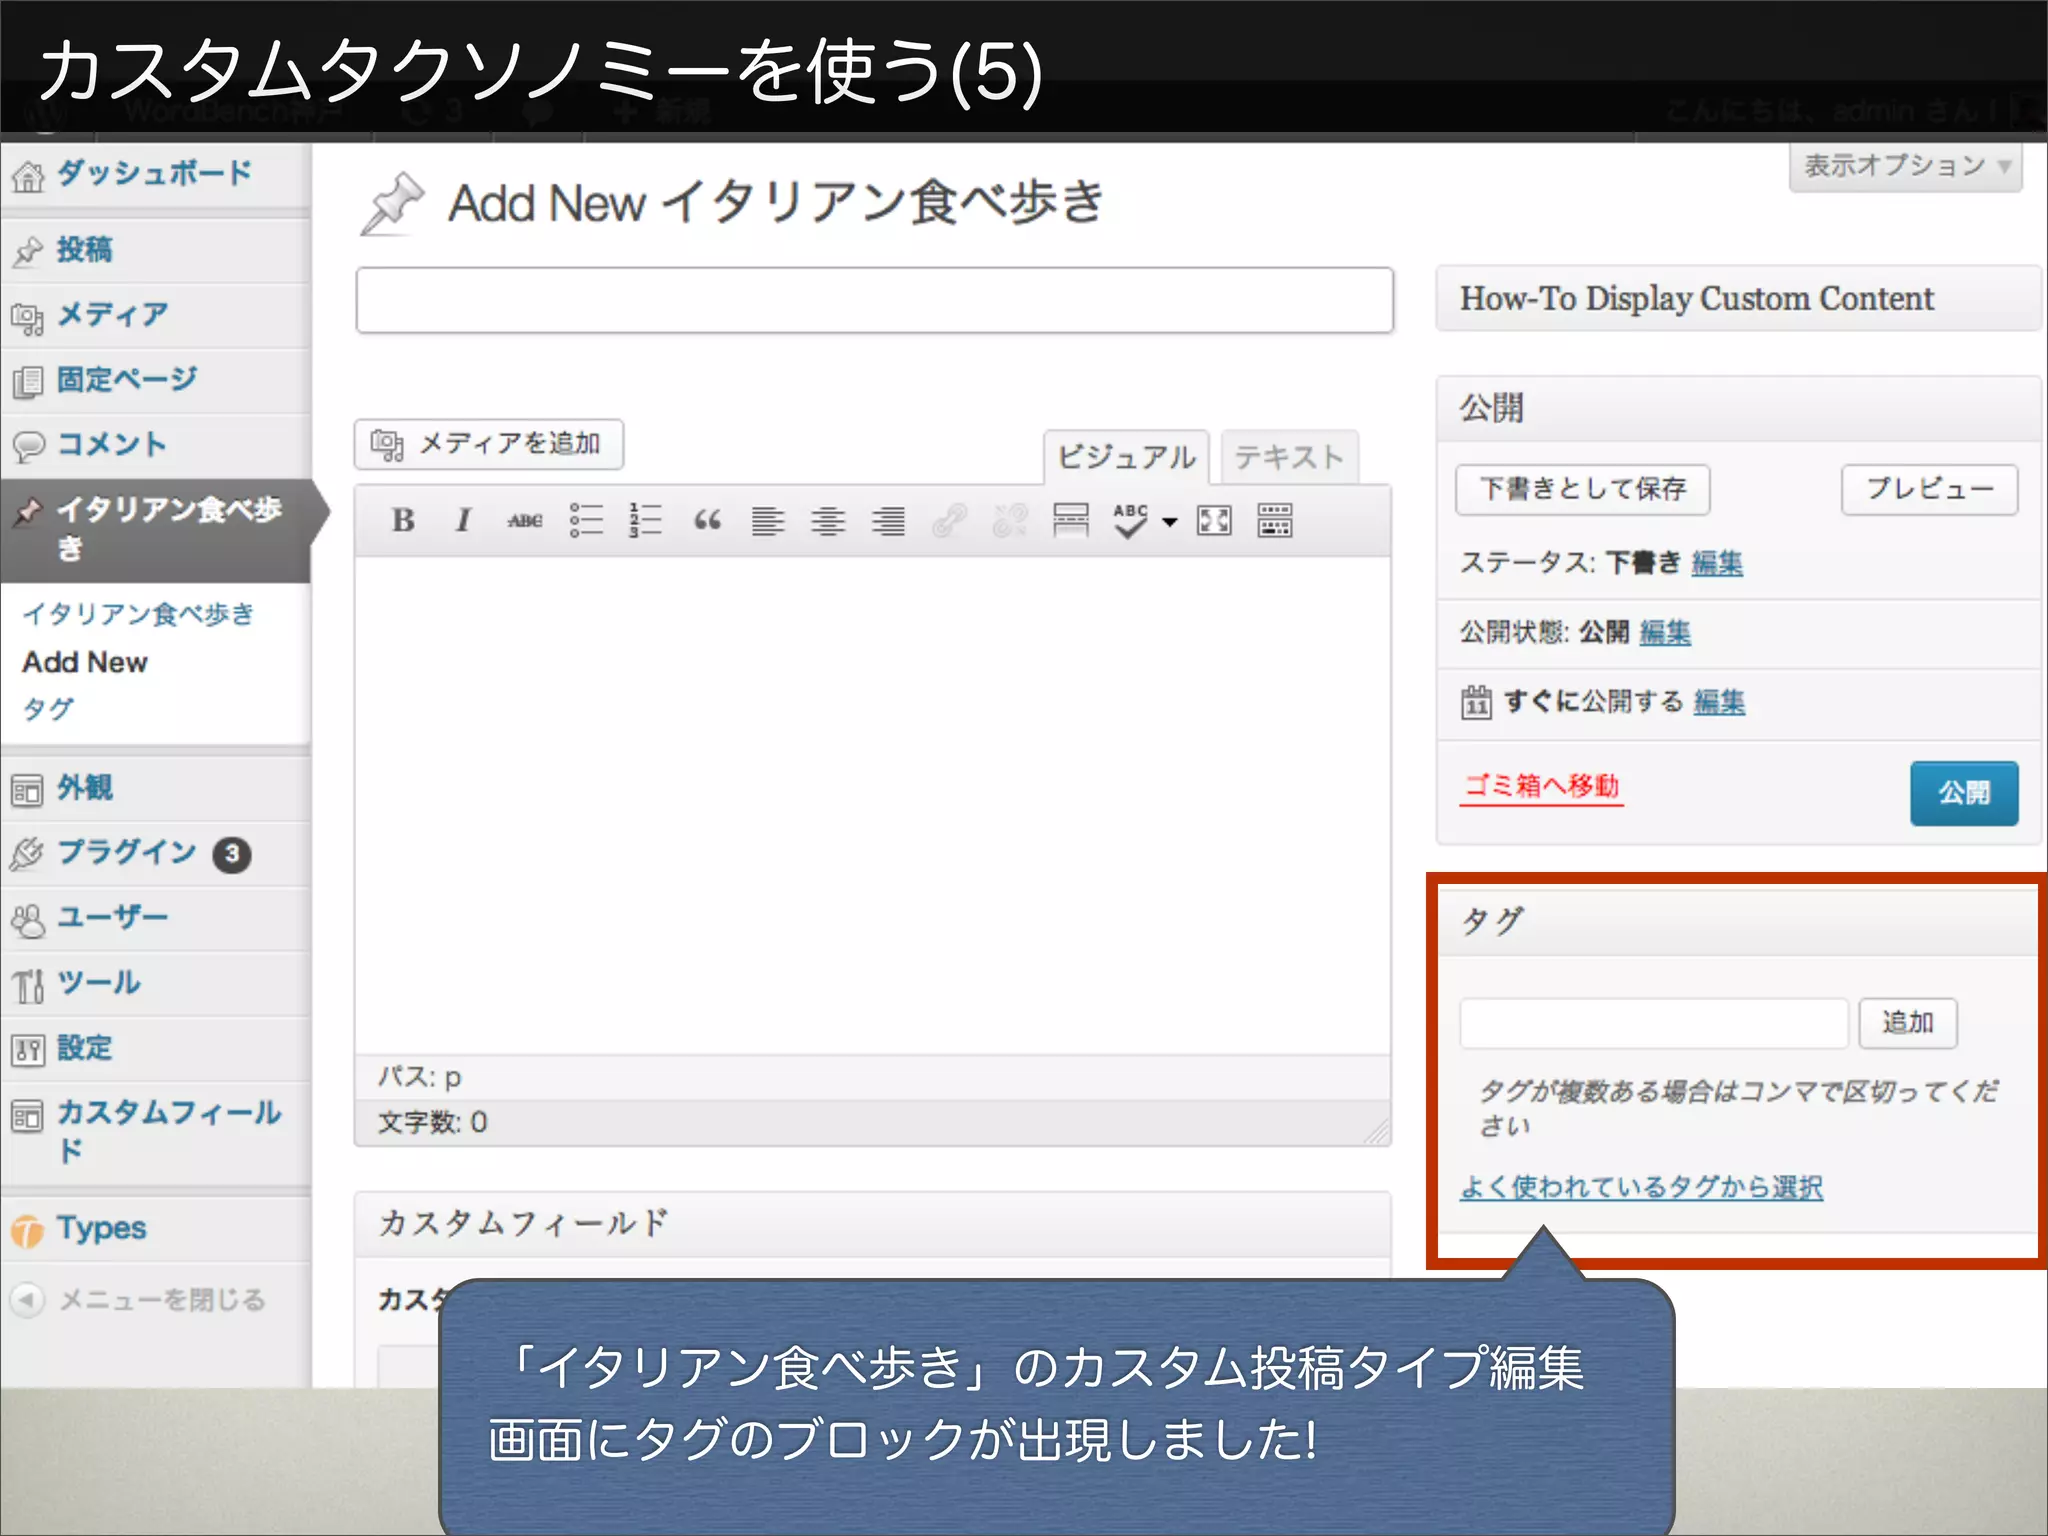
Task: Apply blockquote formatting
Action: (707, 520)
